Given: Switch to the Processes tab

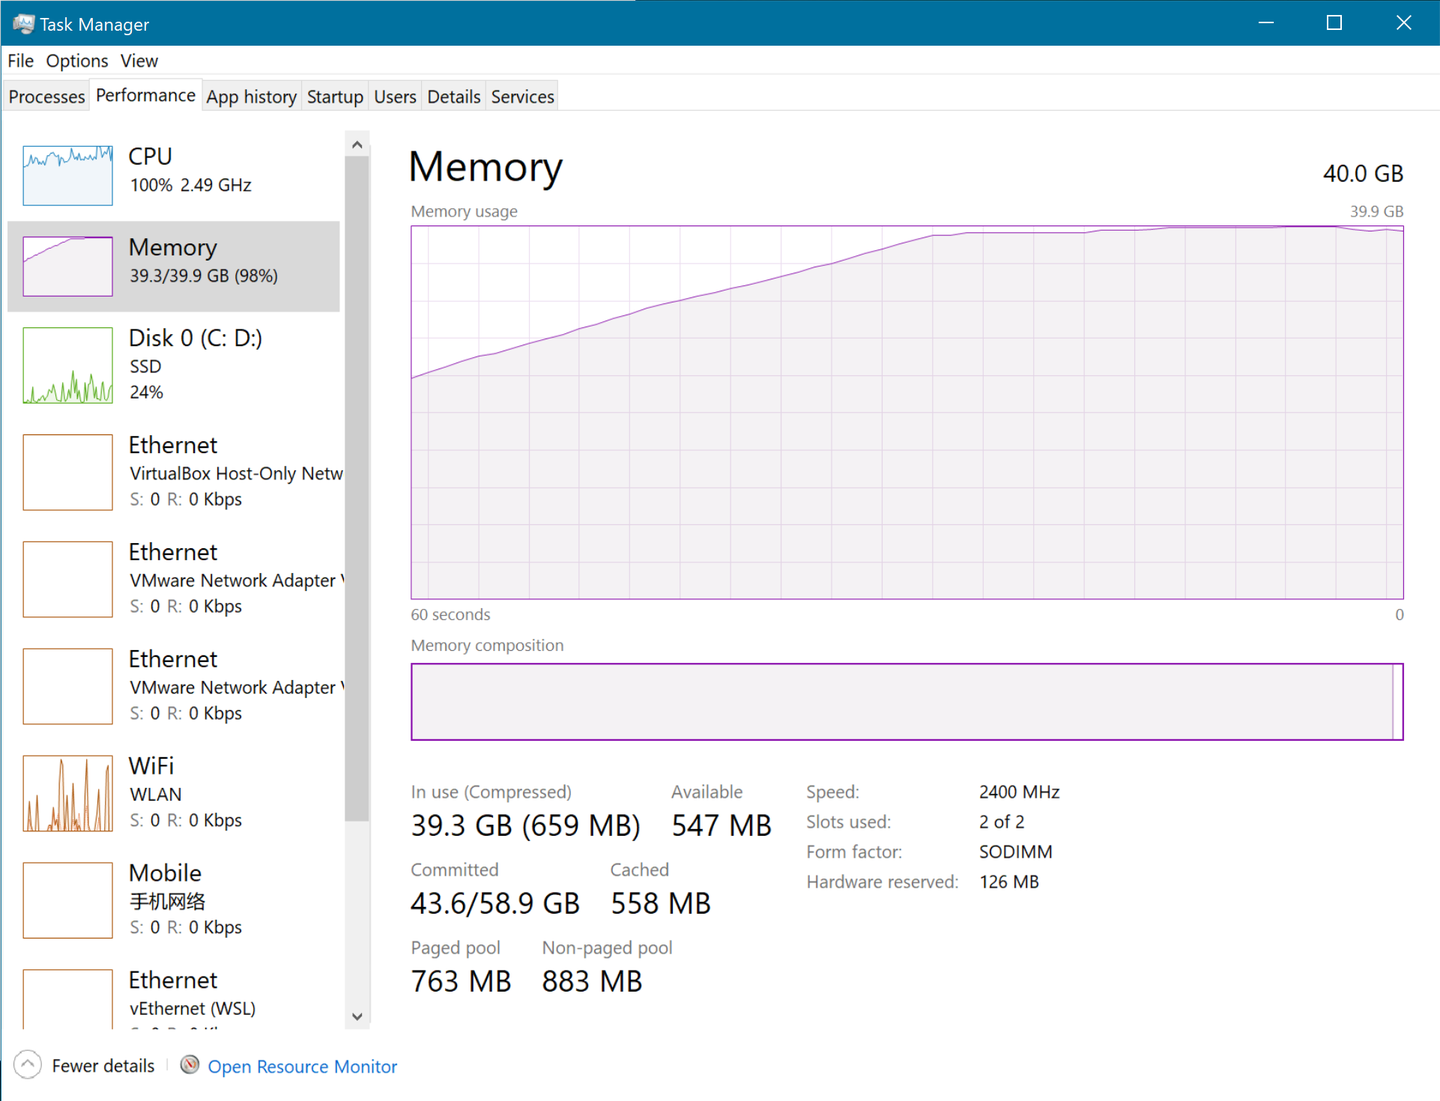Looking at the screenshot, I should coord(47,97).
